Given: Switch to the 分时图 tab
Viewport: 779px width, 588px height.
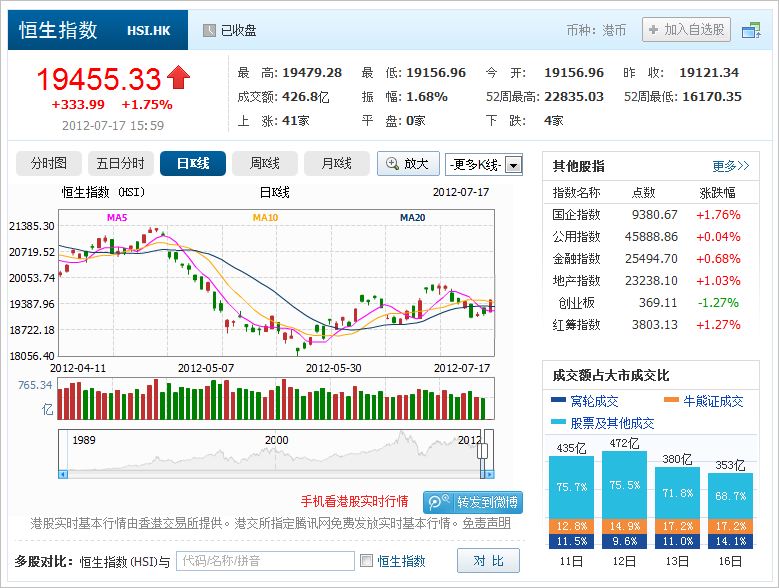Looking at the screenshot, I should point(49,163).
